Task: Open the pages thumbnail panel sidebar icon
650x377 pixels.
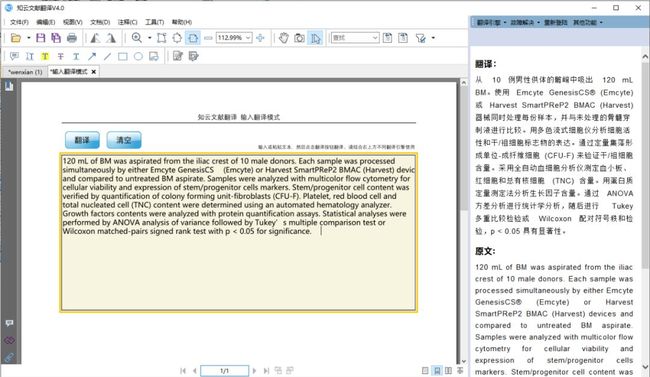Action: click(9, 86)
